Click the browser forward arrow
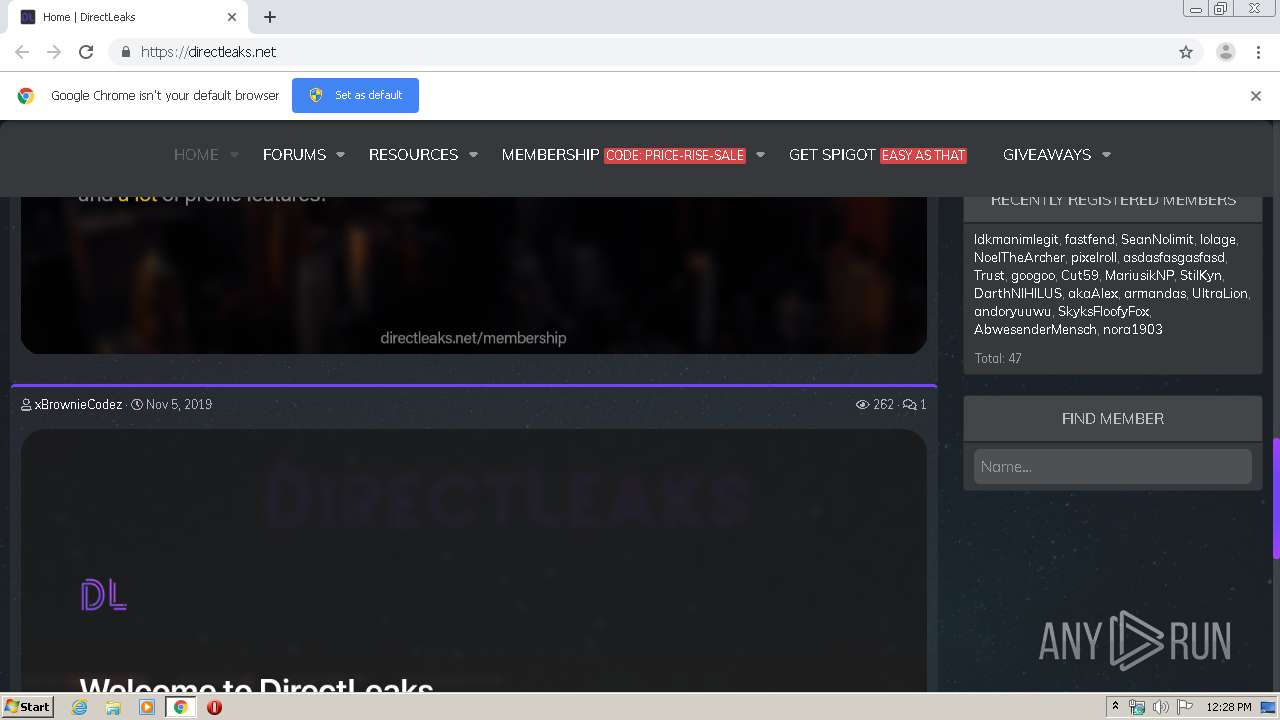 point(54,52)
